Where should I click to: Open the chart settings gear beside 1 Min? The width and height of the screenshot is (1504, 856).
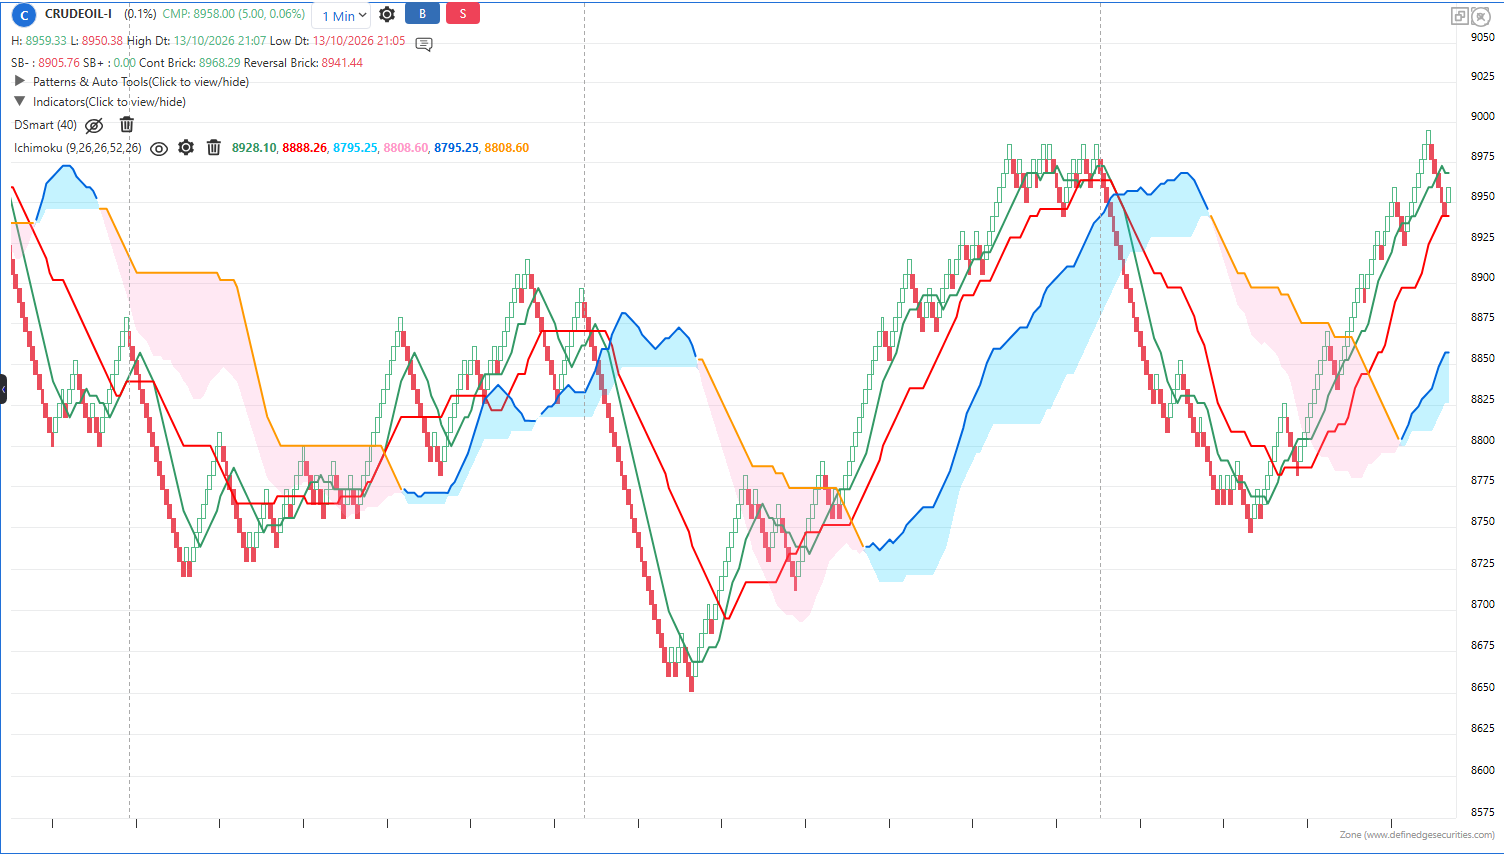pos(387,15)
